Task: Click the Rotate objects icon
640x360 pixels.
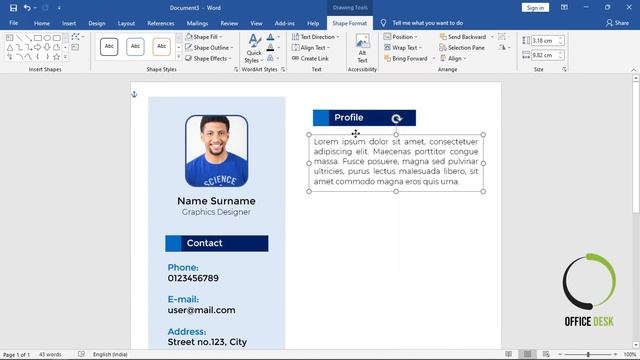Action: (x=502, y=48)
